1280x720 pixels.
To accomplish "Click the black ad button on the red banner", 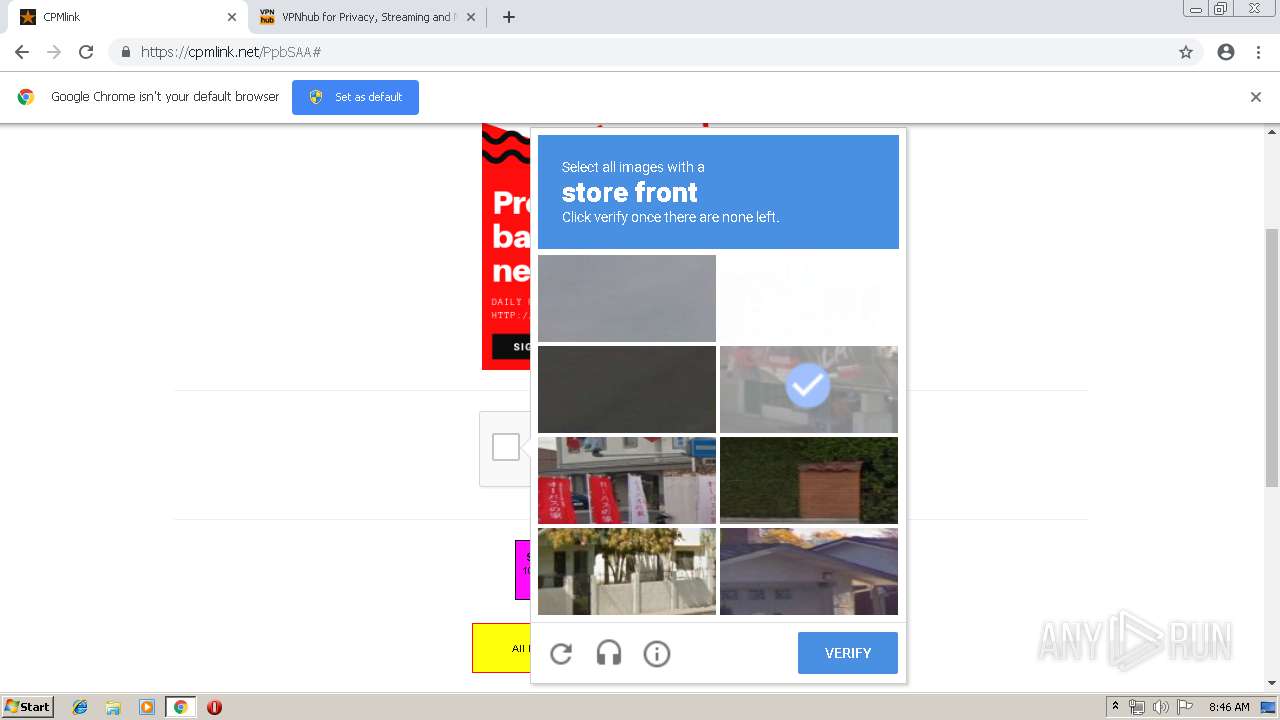I will [x=511, y=346].
